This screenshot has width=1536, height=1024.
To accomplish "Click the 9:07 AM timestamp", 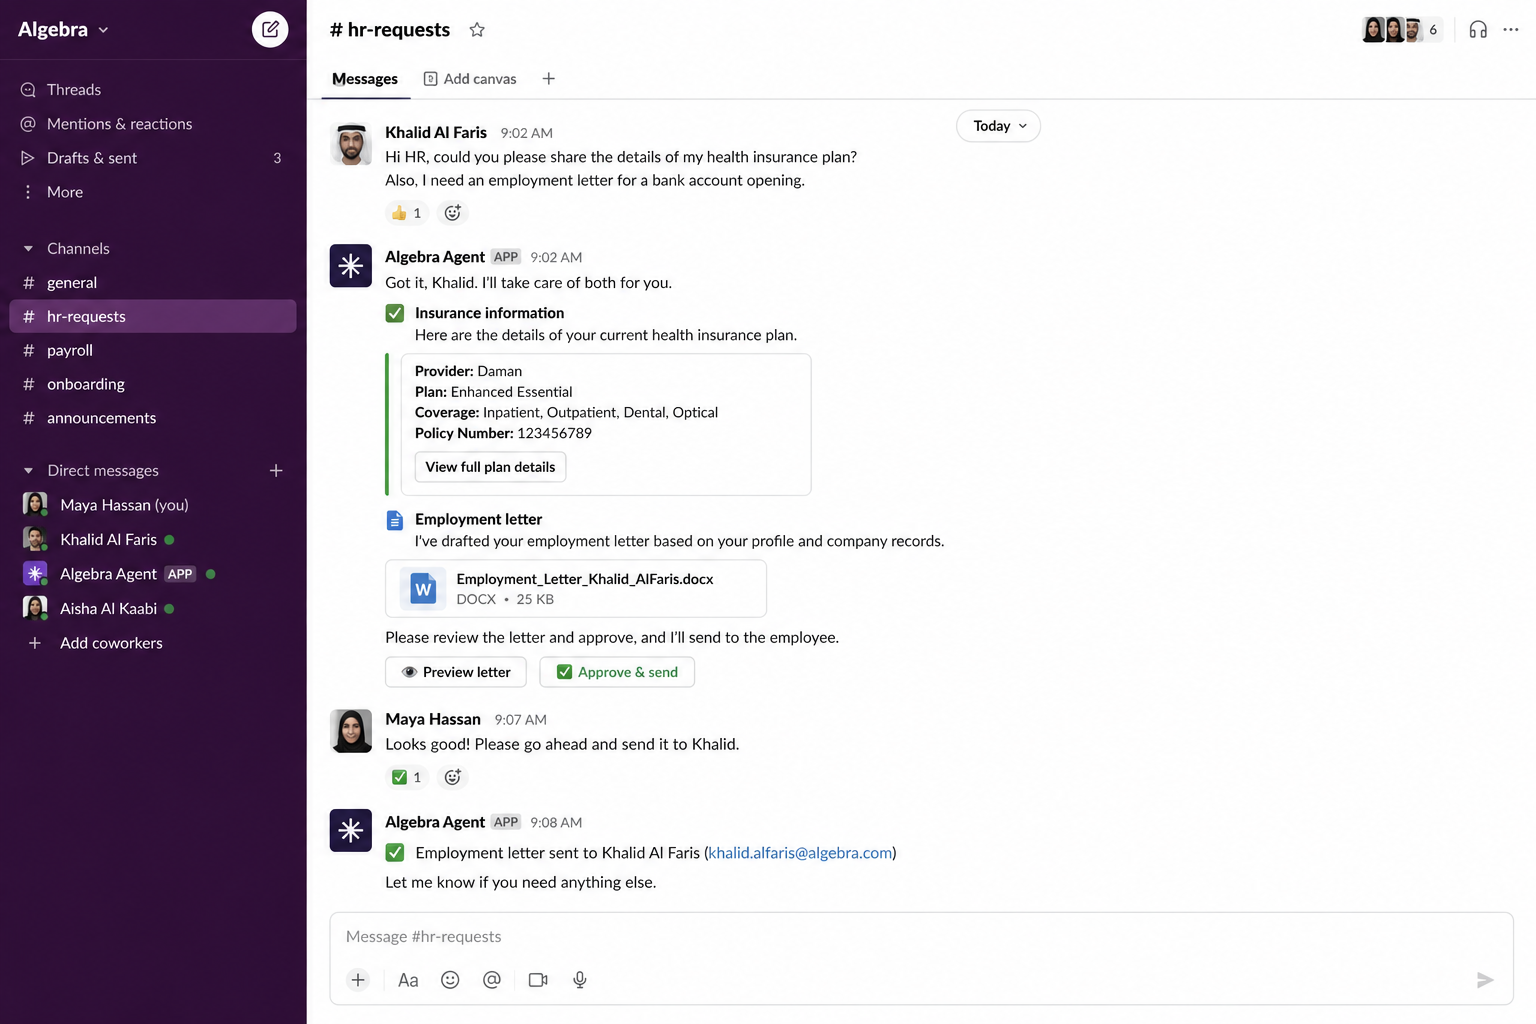I will (520, 720).
